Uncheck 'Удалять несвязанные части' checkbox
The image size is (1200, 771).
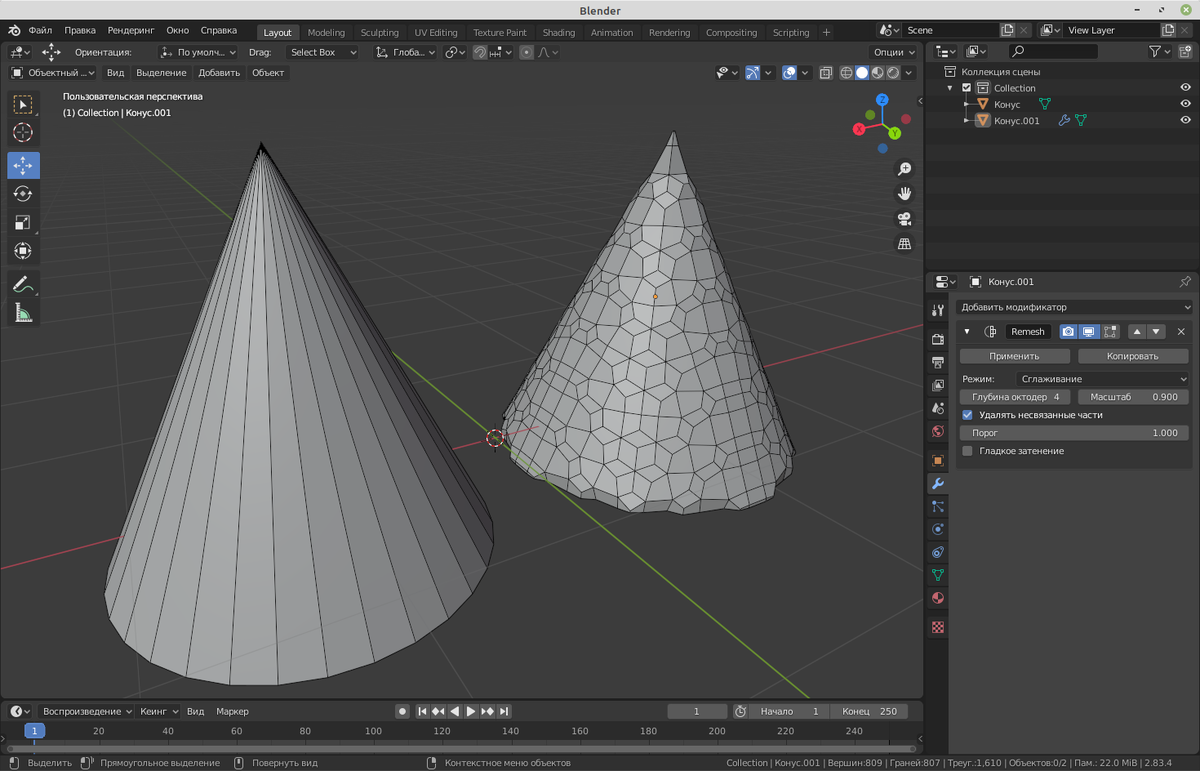(967, 415)
